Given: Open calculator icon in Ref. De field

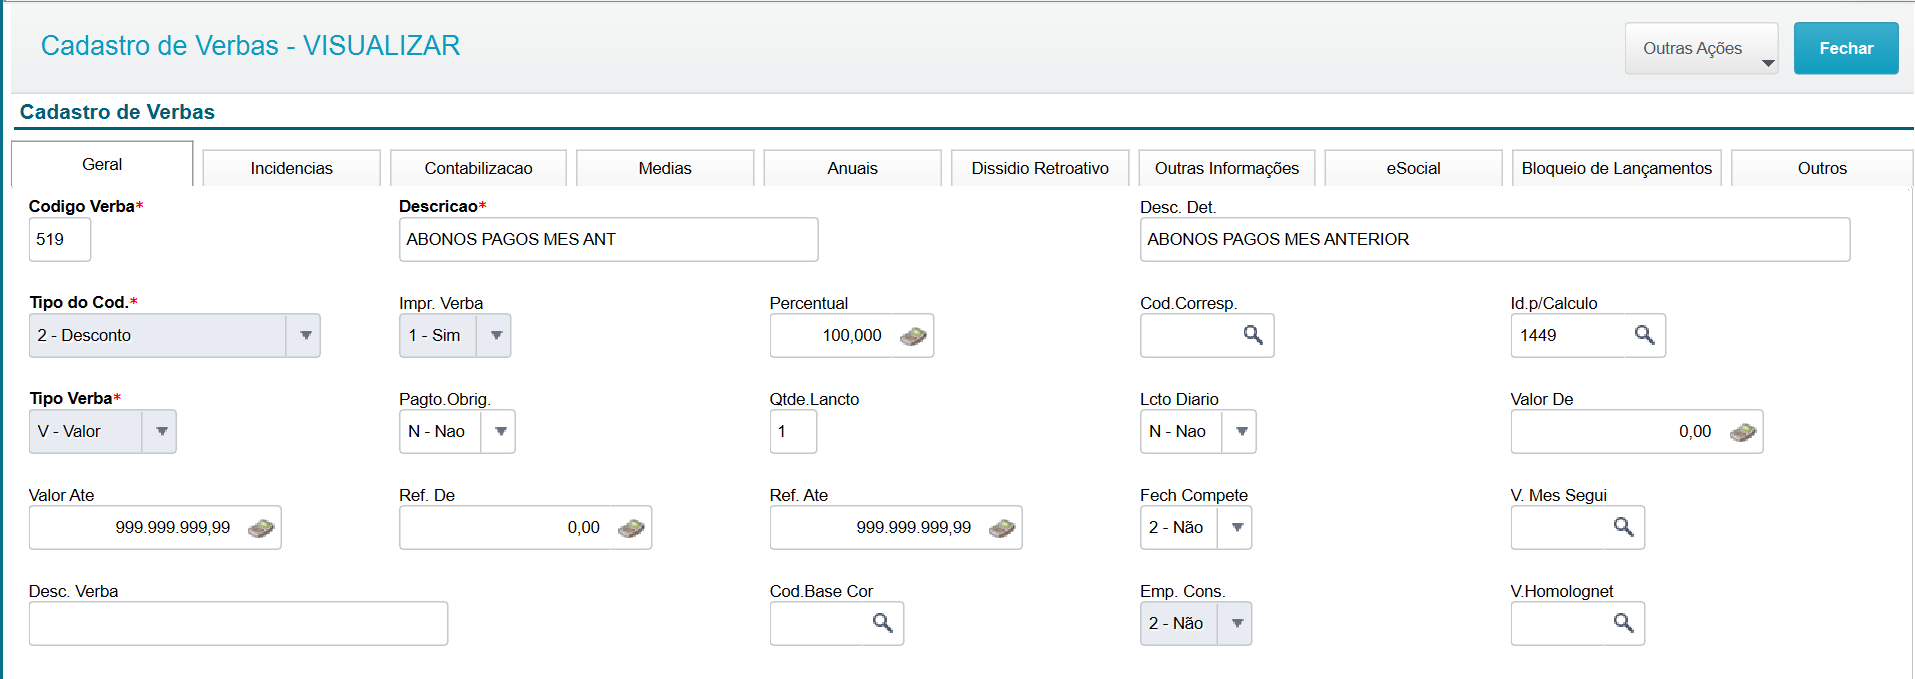Looking at the screenshot, I should point(631,528).
